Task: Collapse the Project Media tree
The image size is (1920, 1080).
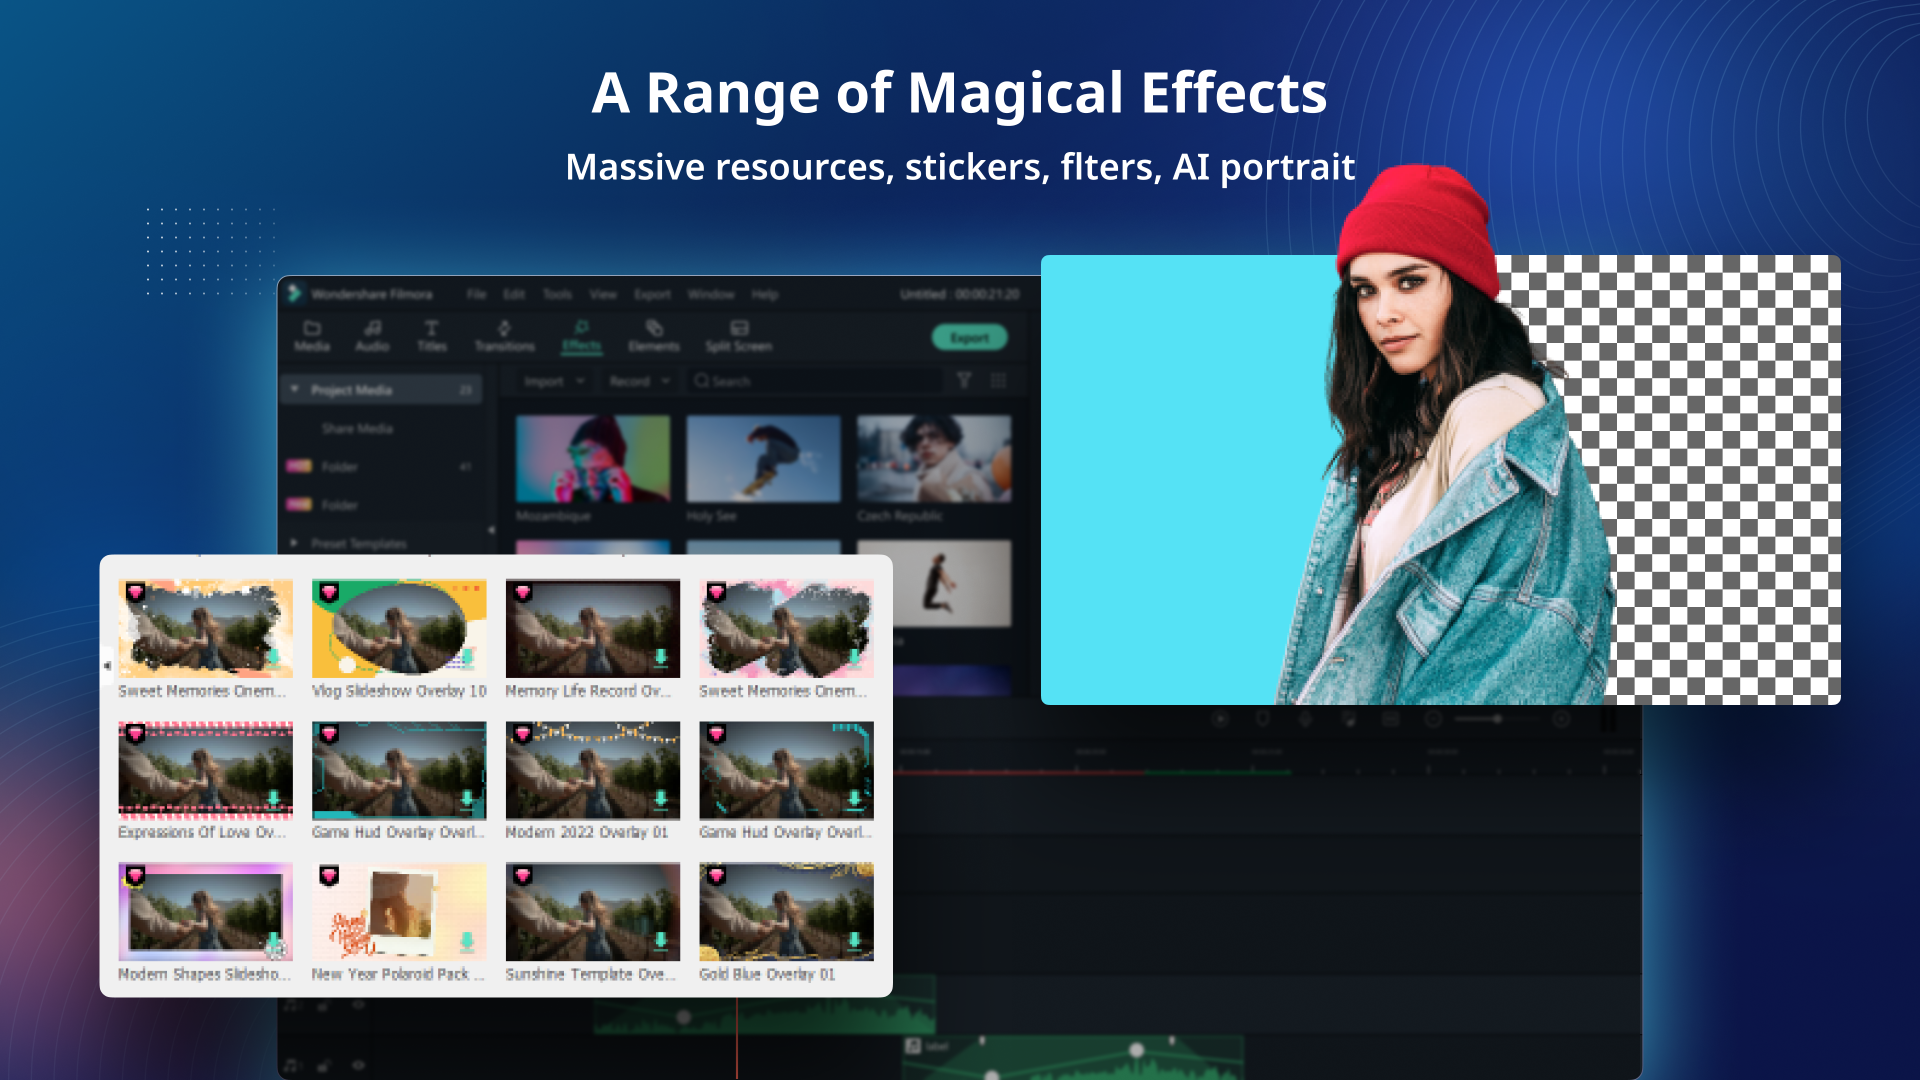Action: coord(295,389)
